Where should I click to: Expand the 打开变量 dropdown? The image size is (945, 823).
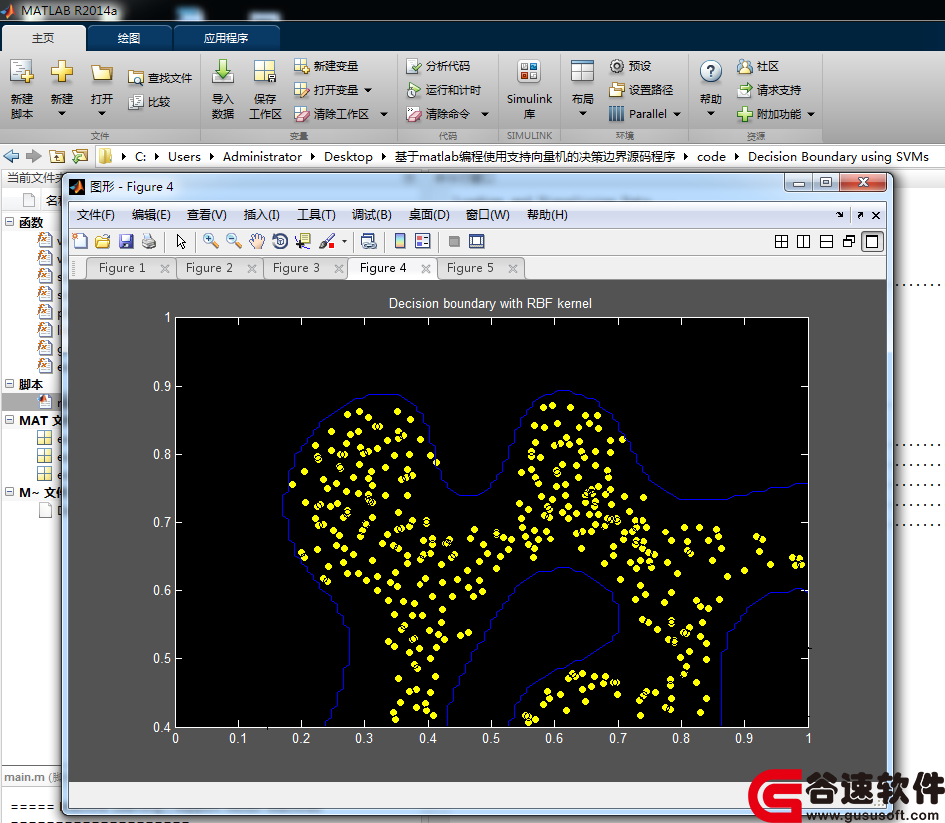click(368, 90)
